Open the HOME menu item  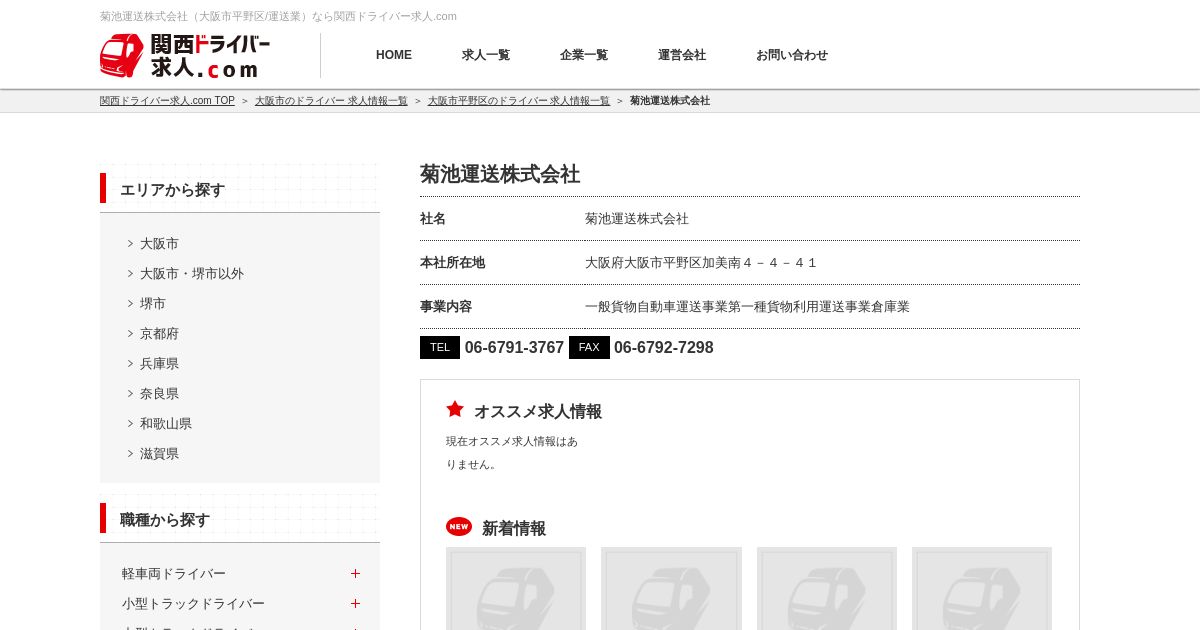pyautogui.click(x=394, y=55)
